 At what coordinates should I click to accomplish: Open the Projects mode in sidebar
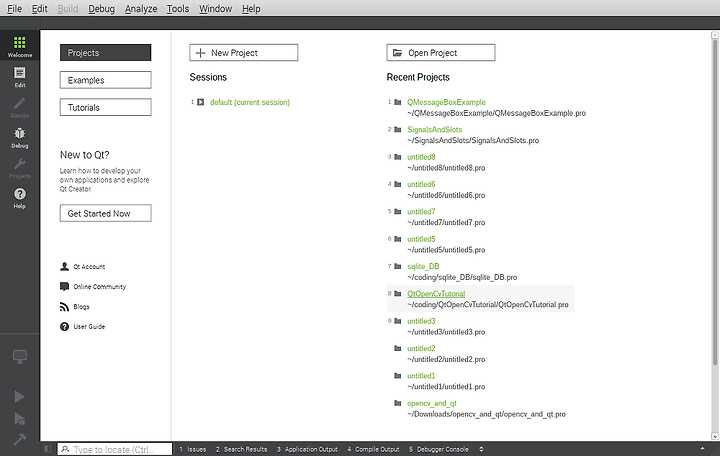tap(20, 168)
